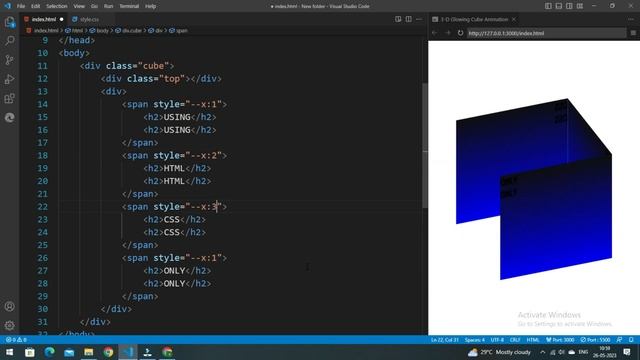
Task: Click the rendered blue cube in preview
Action: [534, 189]
